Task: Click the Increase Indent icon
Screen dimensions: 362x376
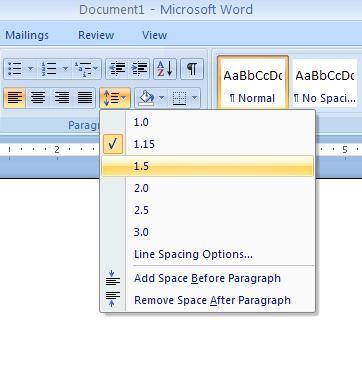Action: [140, 69]
